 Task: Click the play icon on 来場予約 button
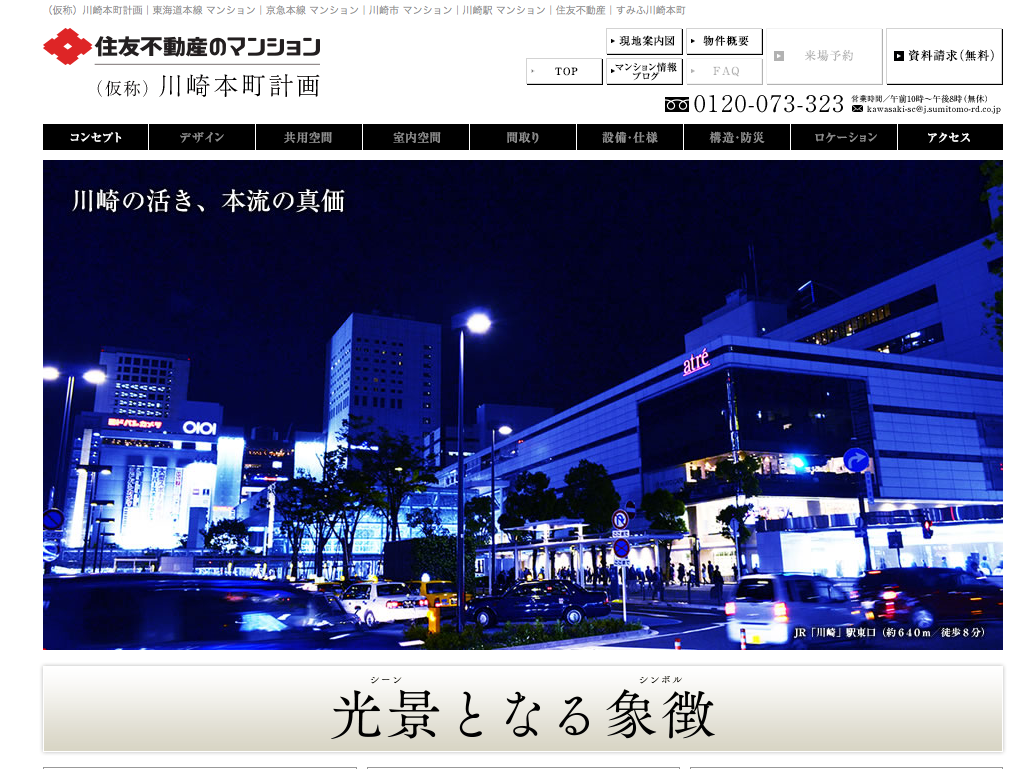click(x=779, y=56)
